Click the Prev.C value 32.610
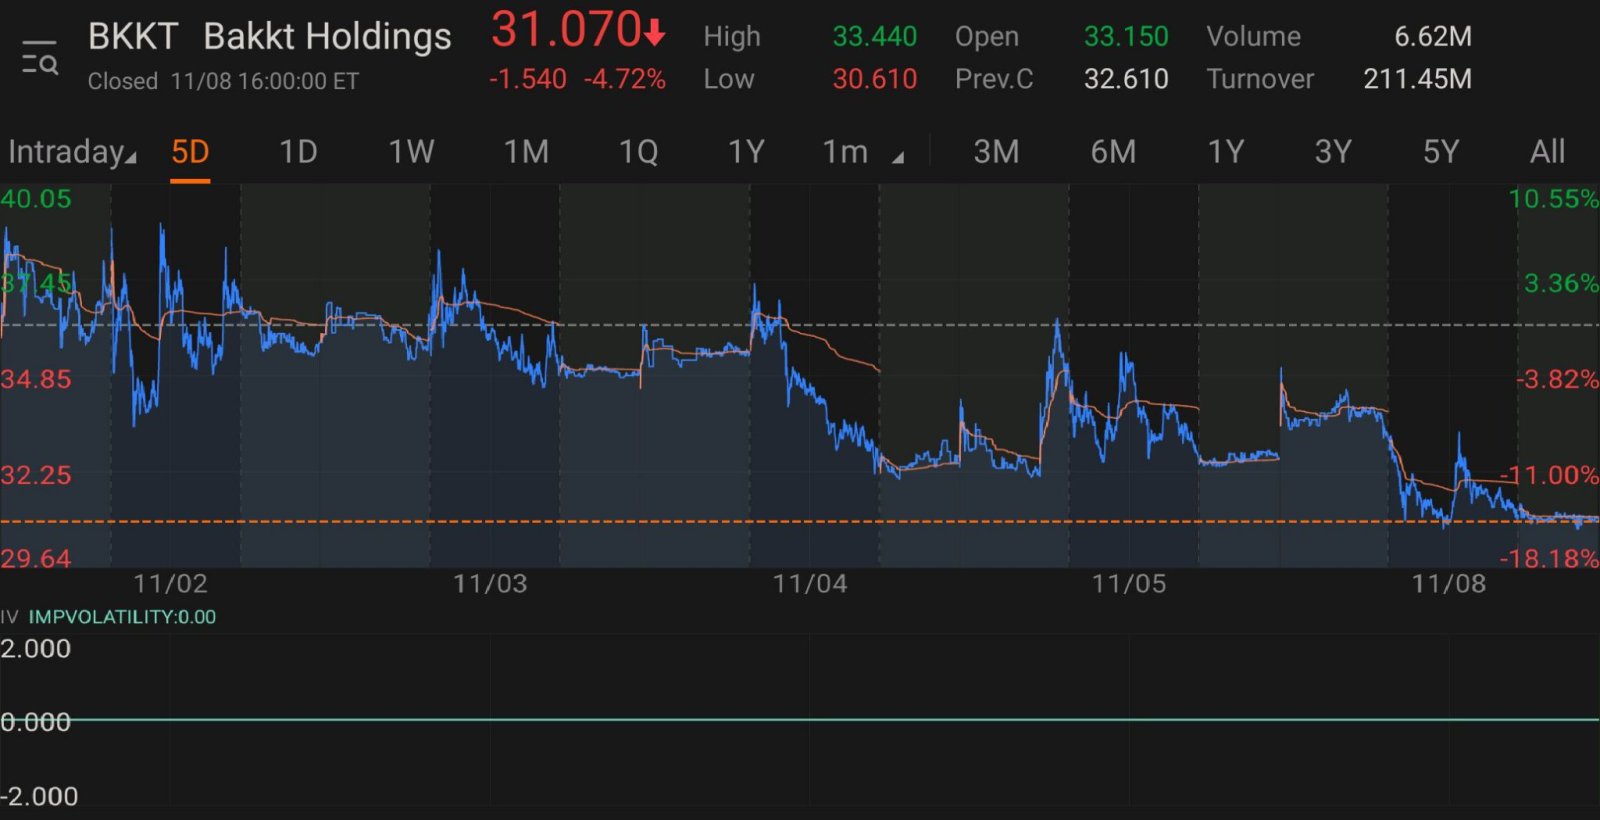 1126,79
